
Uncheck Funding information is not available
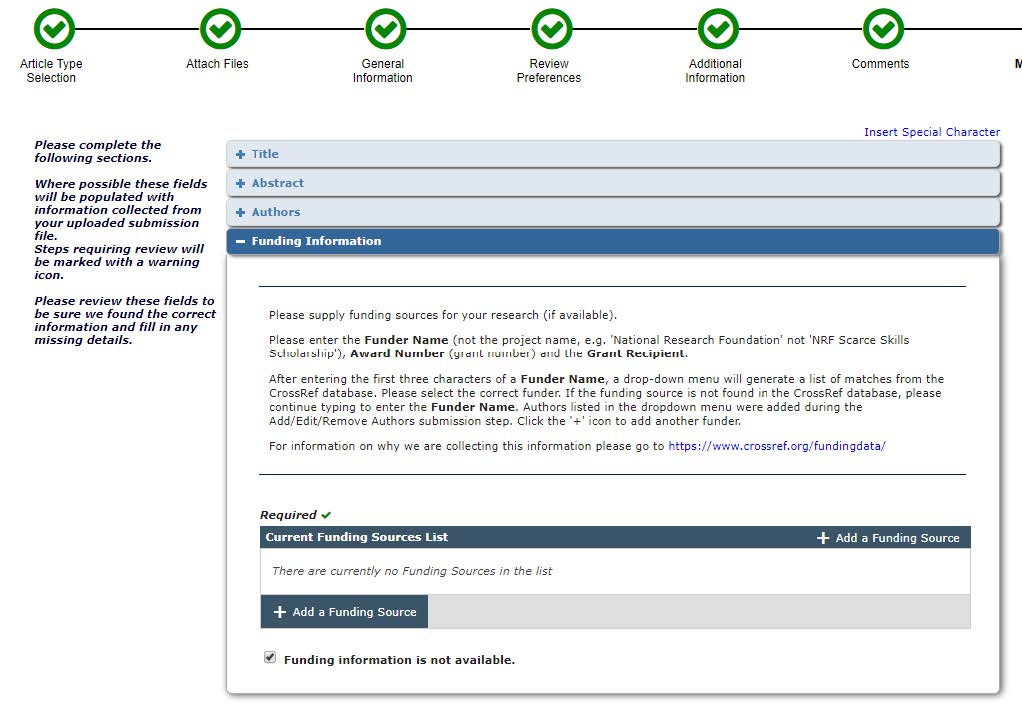[270, 658]
